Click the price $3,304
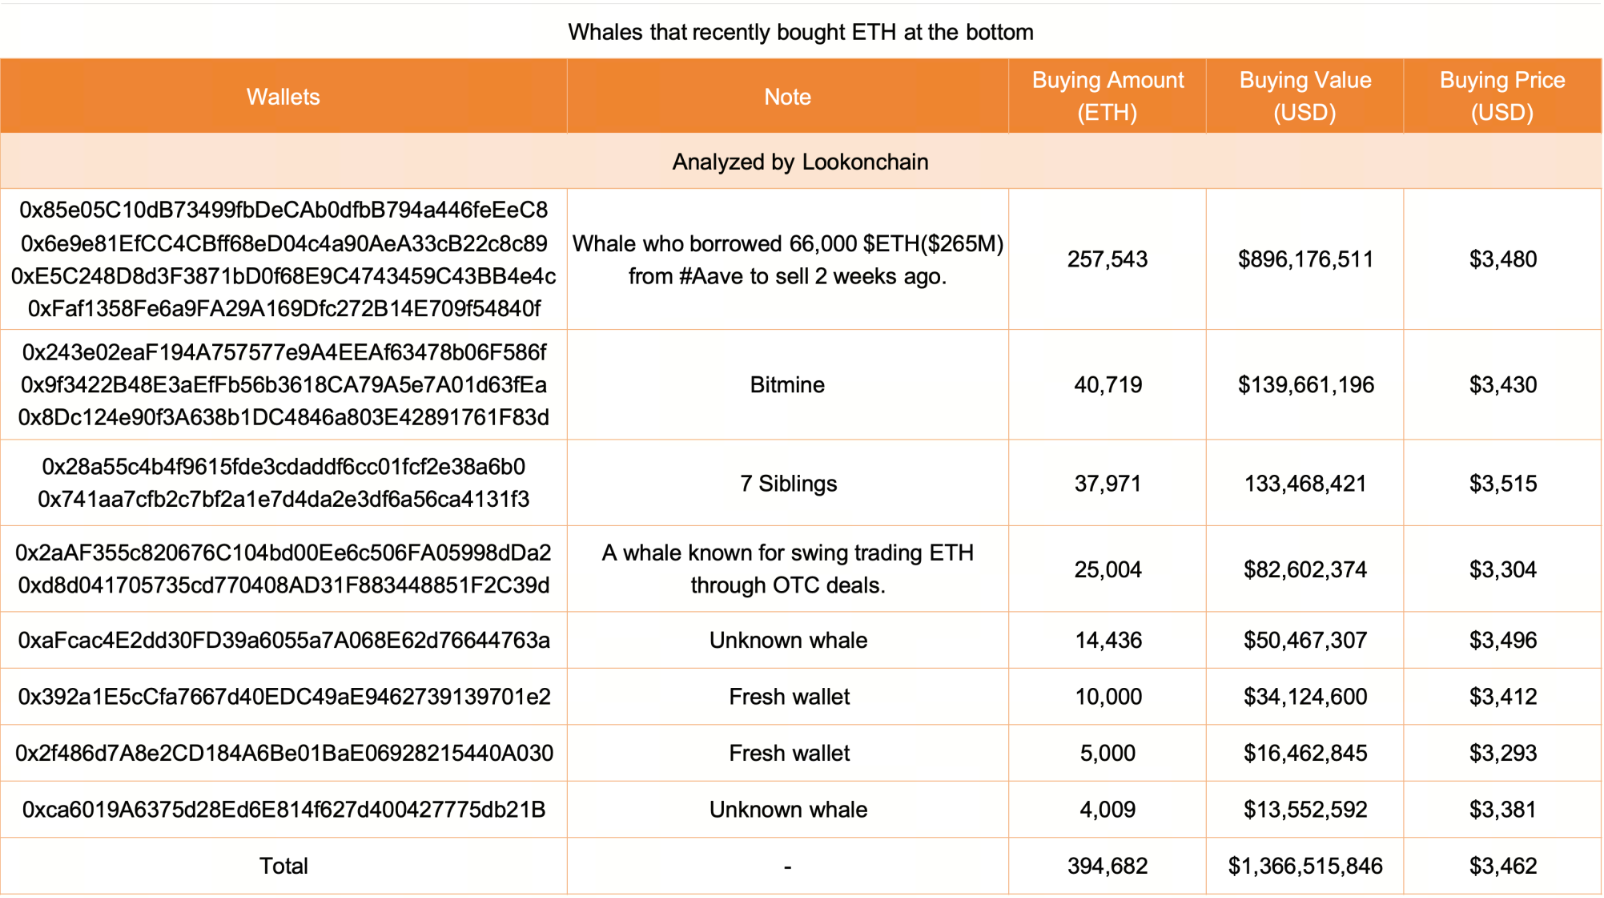 [1503, 570]
